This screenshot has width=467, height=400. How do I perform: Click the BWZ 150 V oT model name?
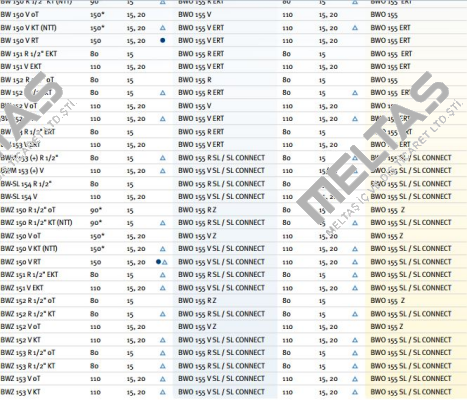coord(21,236)
